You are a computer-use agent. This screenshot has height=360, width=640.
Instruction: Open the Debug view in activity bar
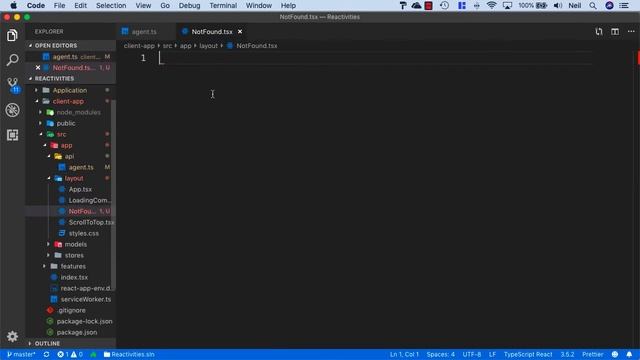click(12, 110)
